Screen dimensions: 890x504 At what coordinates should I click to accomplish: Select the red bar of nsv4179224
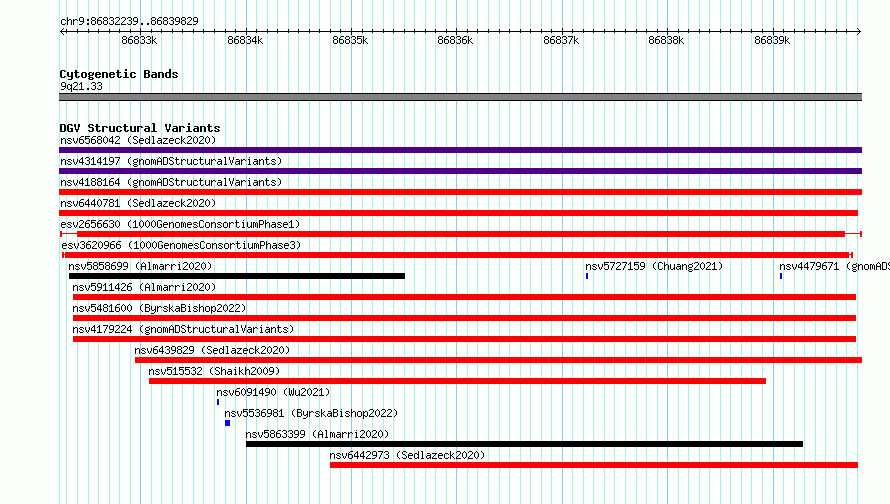point(464,339)
